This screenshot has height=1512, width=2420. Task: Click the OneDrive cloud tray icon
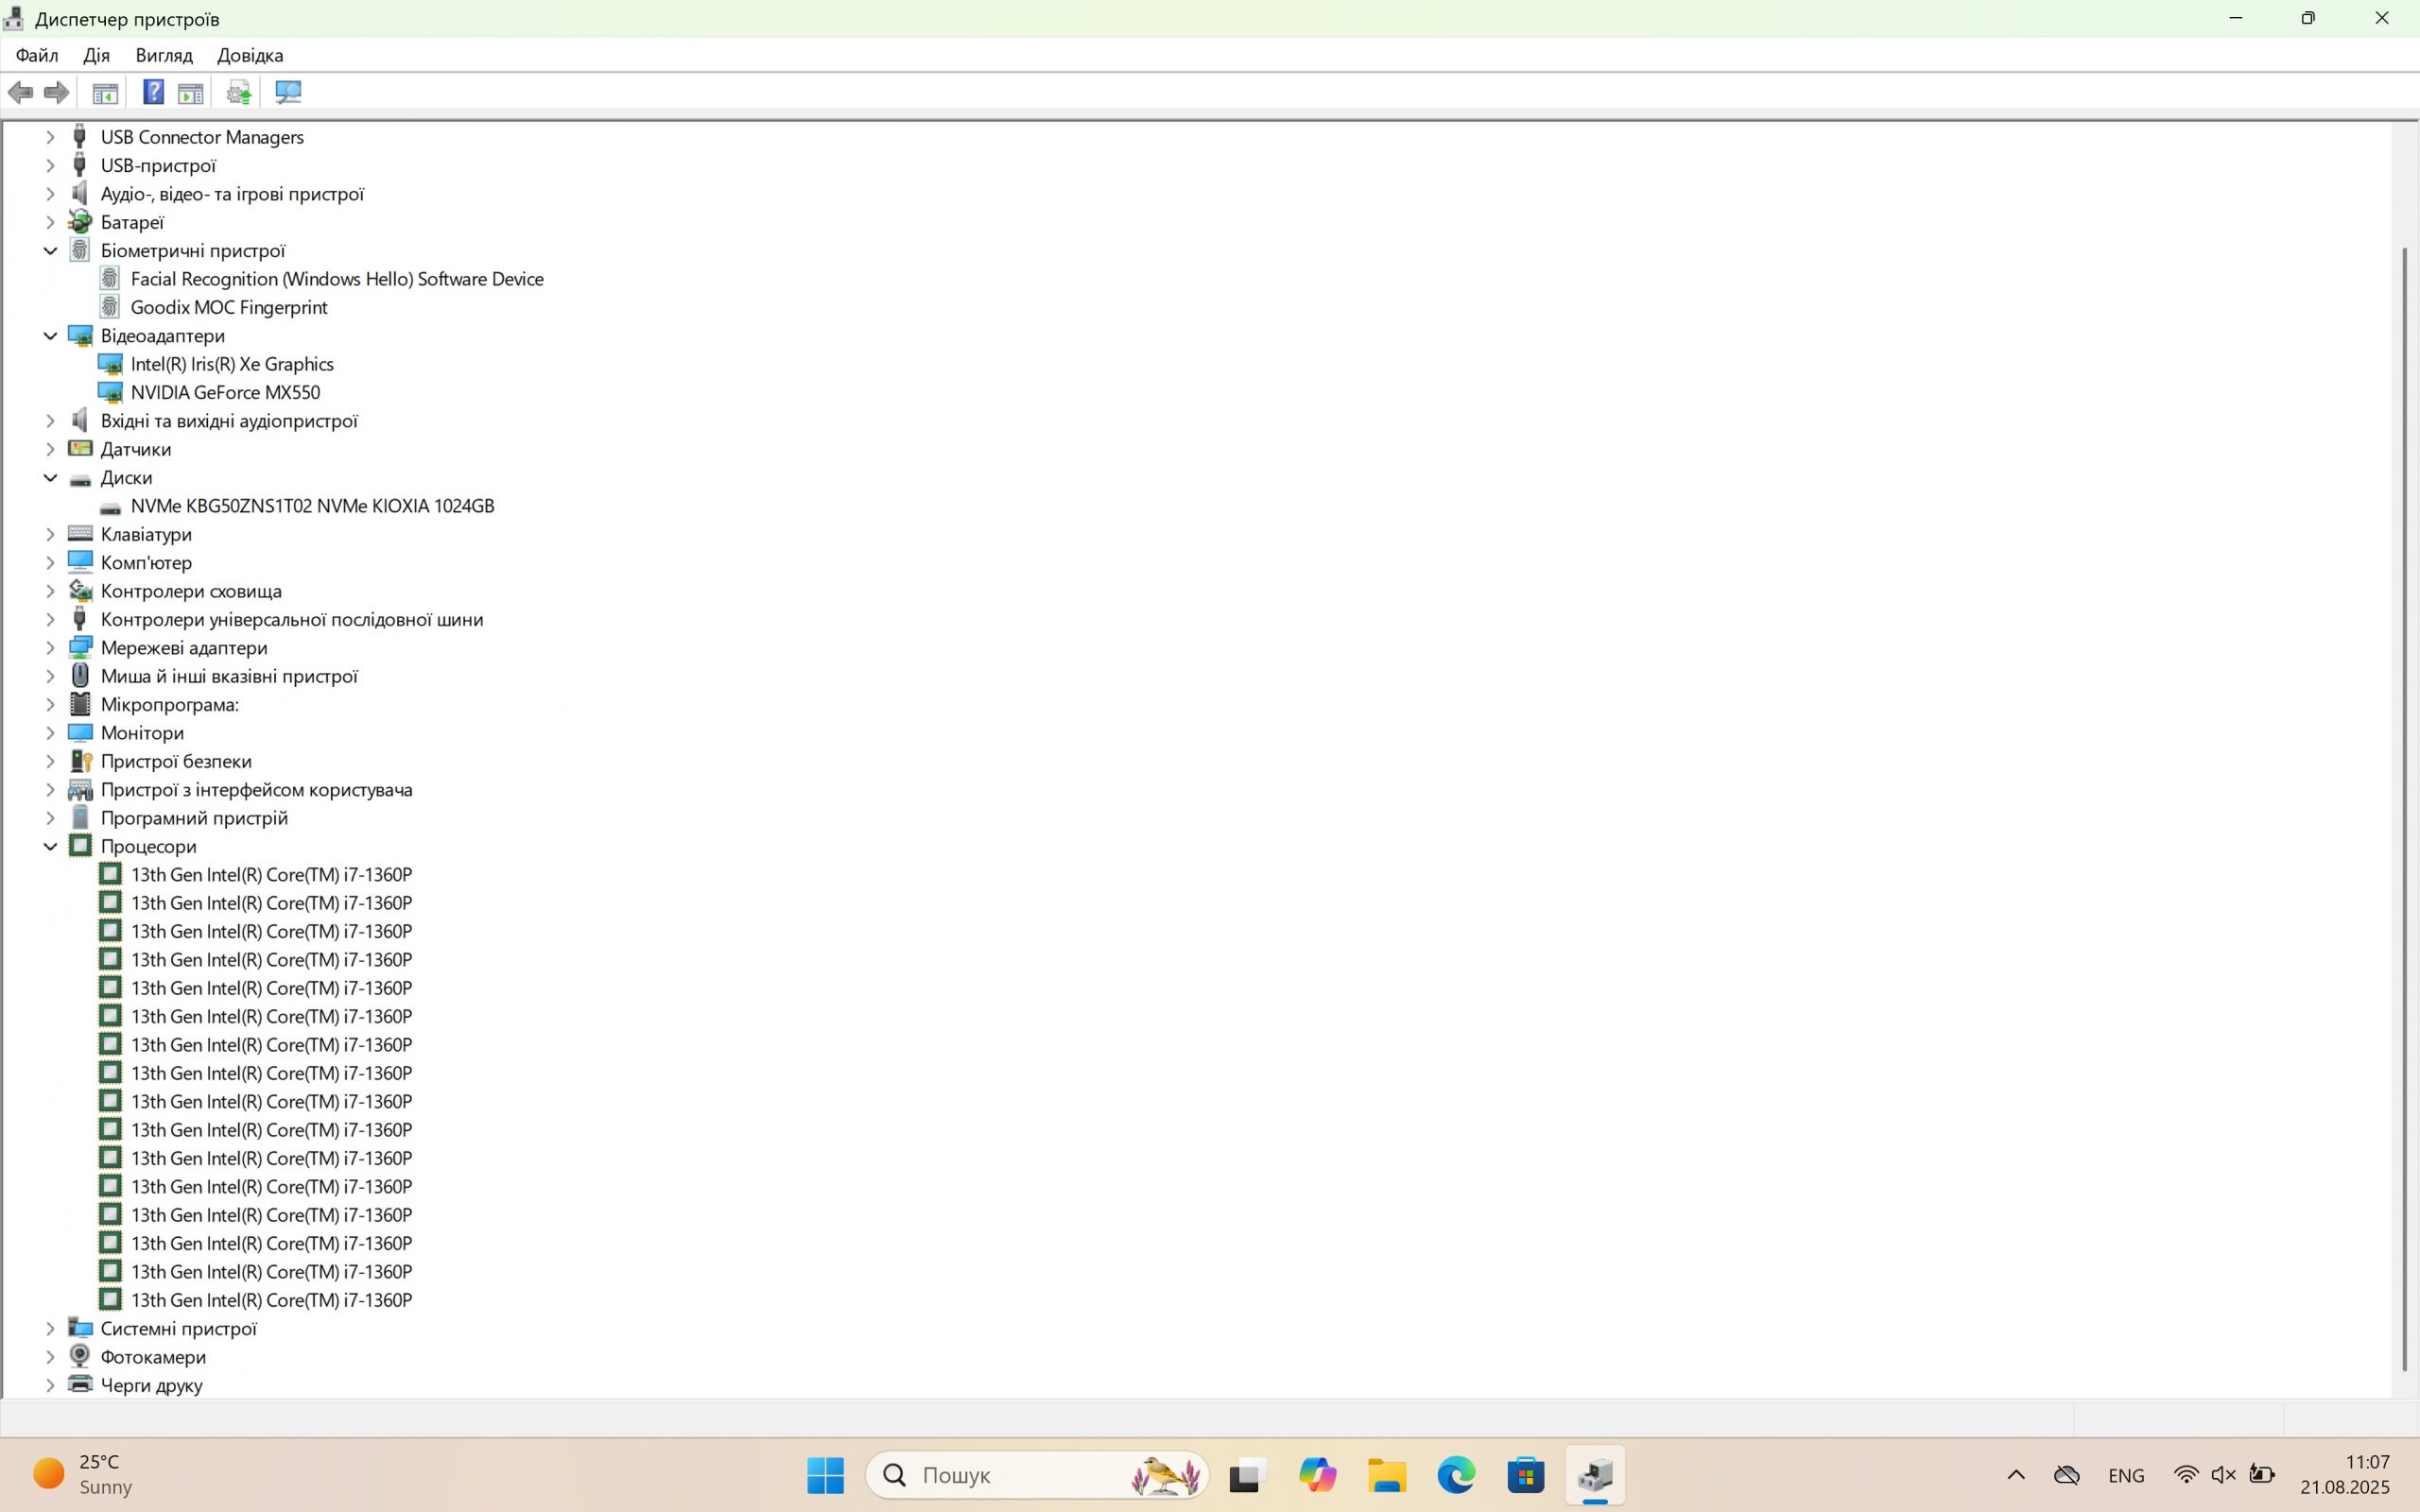coord(2067,1475)
